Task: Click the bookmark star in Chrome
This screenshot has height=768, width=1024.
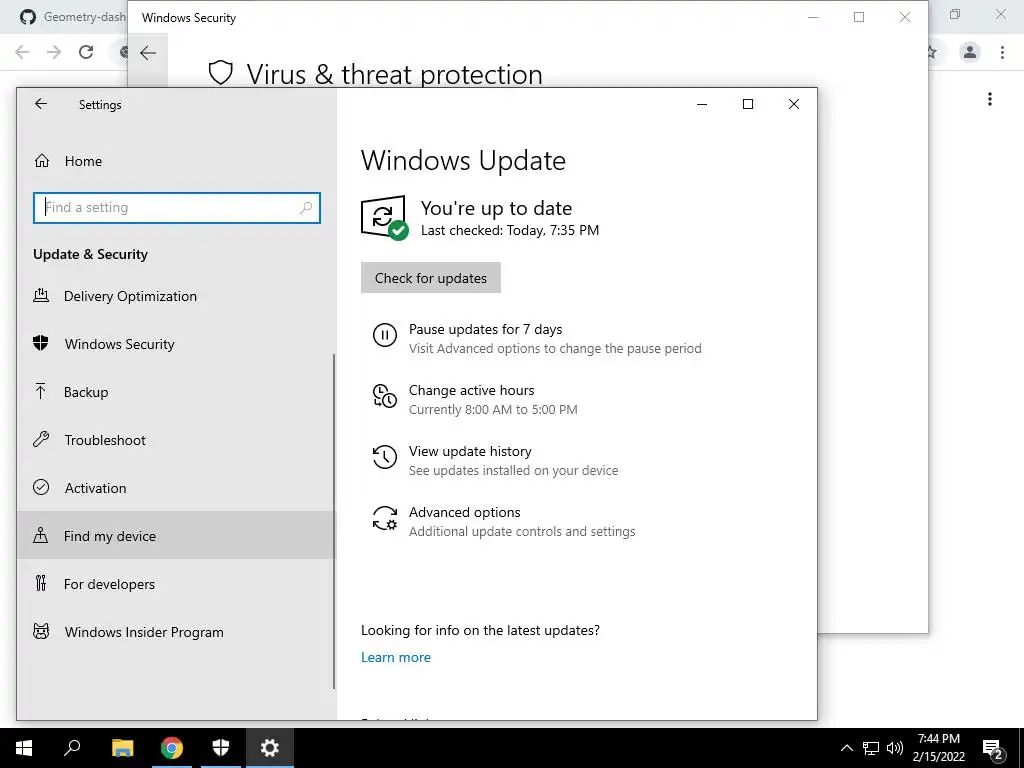Action: coord(933,52)
